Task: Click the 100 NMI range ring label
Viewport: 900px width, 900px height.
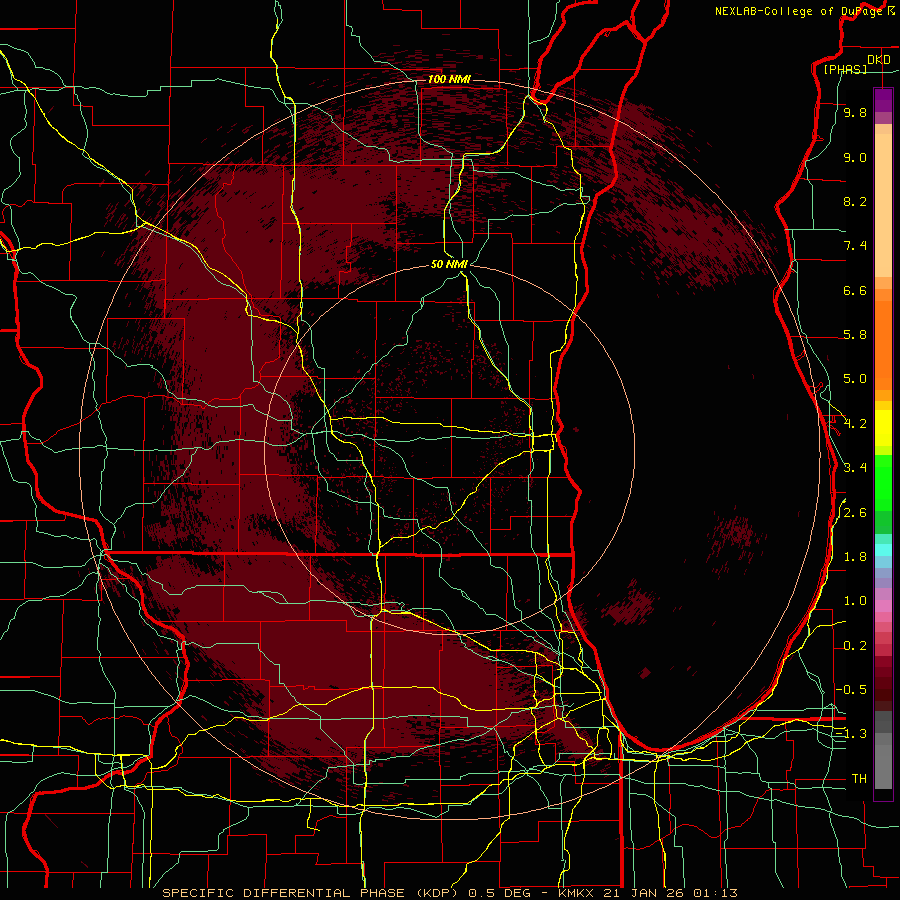Action: tap(449, 79)
